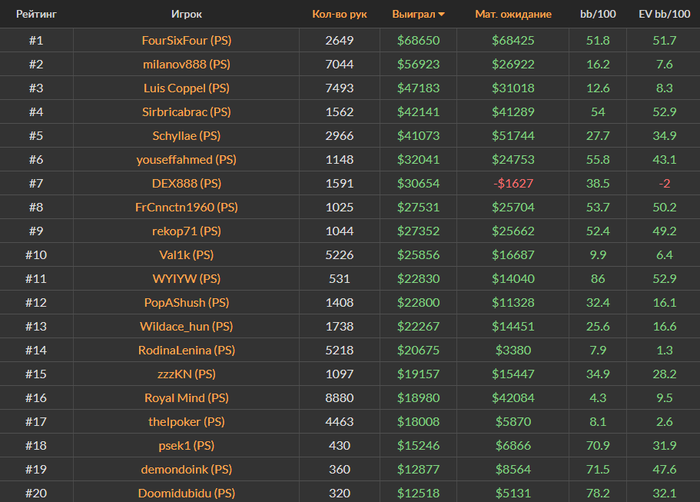Open Val1k (PS) player link
Image resolution: width=700 pixels, height=502 pixels.
(187, 255)
